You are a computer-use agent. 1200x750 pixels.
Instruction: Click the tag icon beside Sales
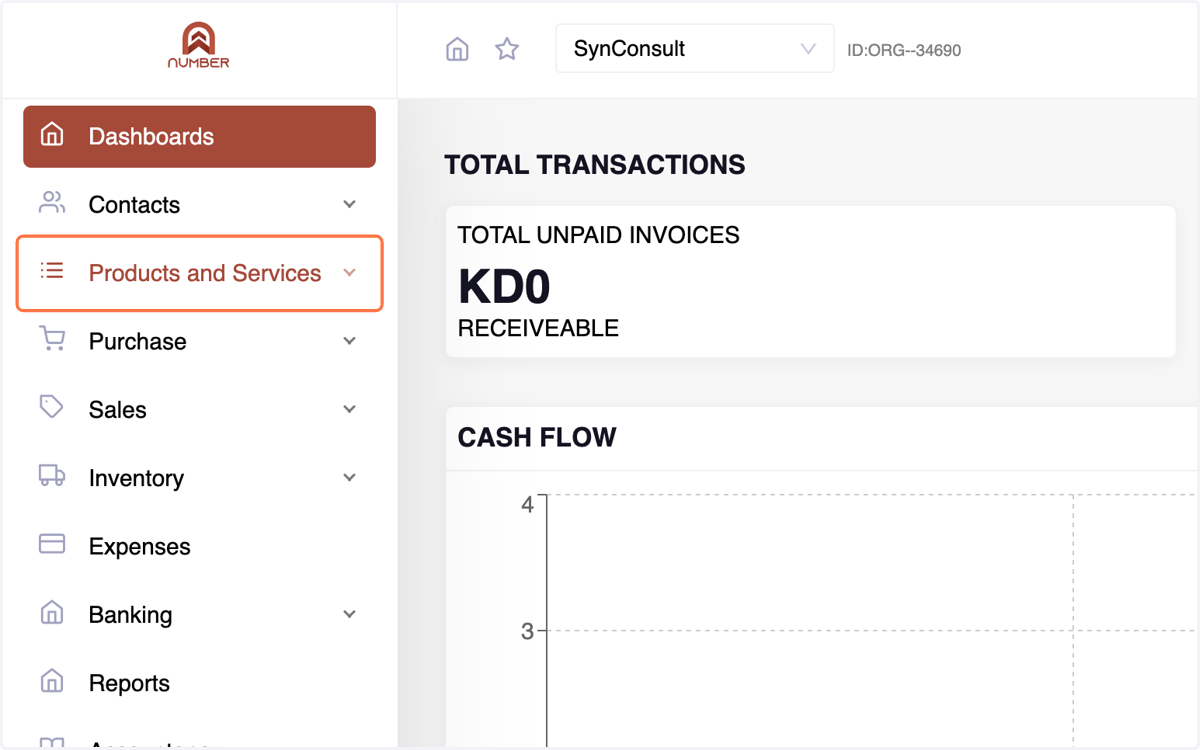(x=52, y=407)
